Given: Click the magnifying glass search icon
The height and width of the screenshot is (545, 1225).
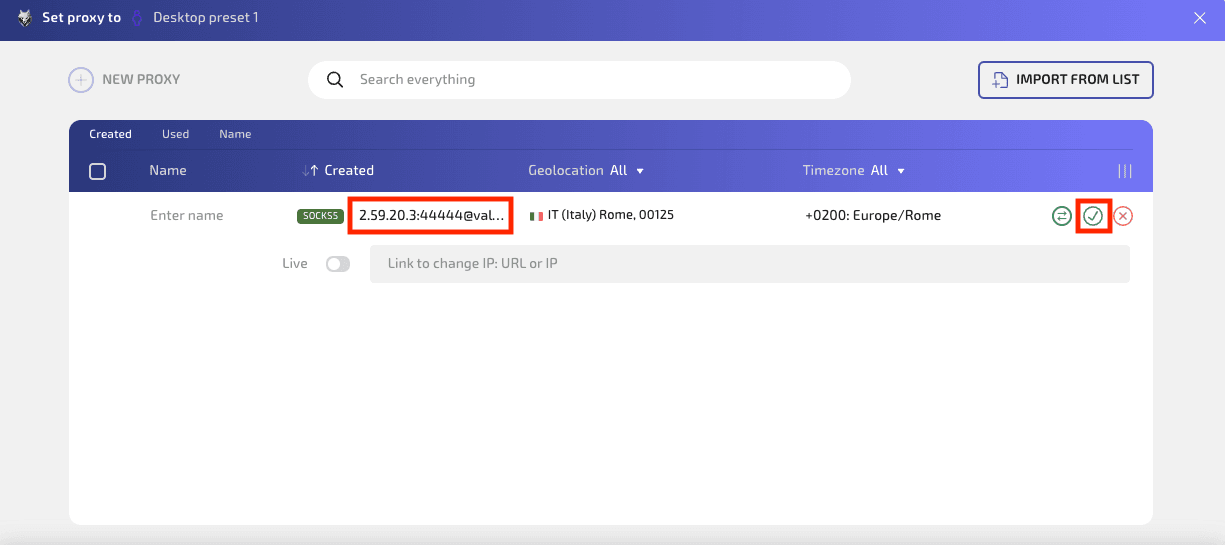Looking at the screenshot, I should [x=335, y=80].
